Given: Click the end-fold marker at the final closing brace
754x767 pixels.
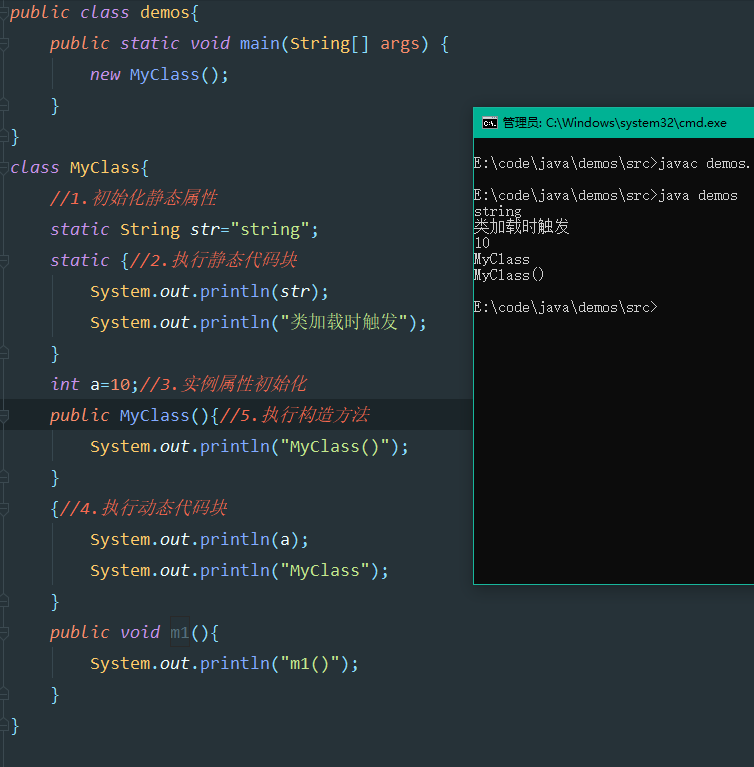Looking at the screenshot, I should (4, 726).
